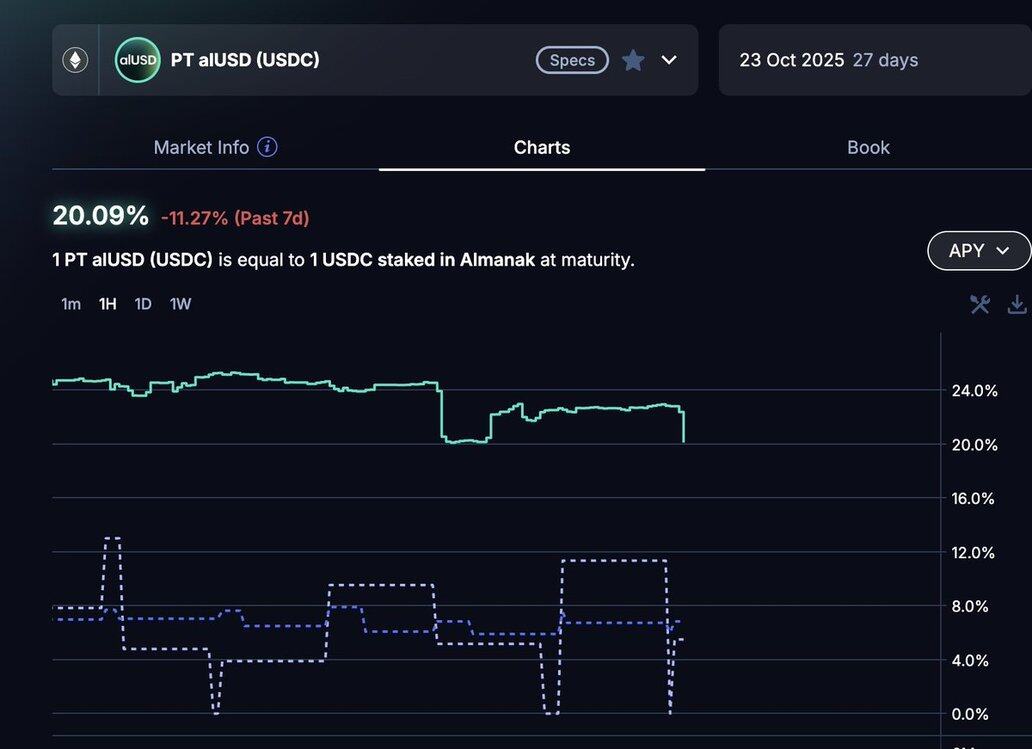The image size is (1032, 749).
Task: Click the 0.0% axis label
Action: pos(970,714)
